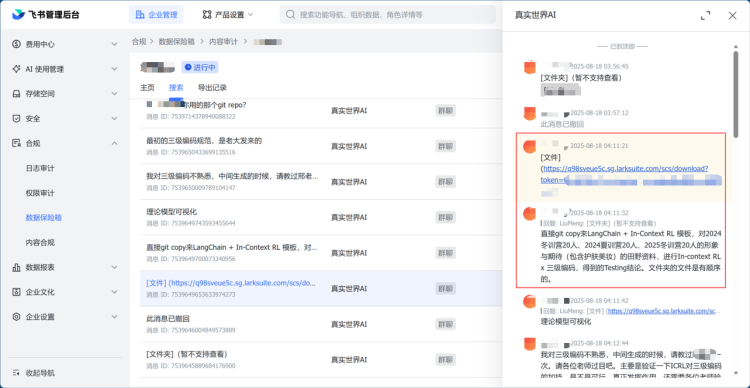Screen dimensions: 750x388
Task: Expand the 真实世界AI panel to fullscreen
Action: click(706, 15)
